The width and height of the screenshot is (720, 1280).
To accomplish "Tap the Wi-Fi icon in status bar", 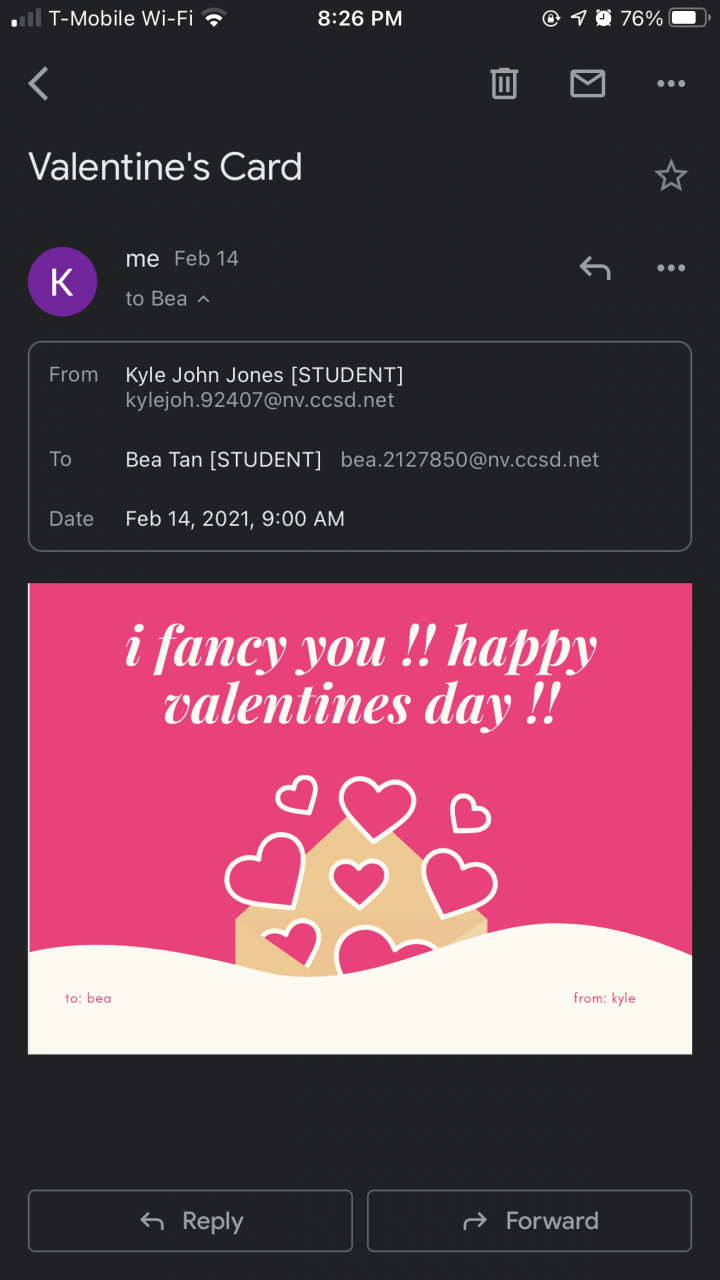I will 213,18.
